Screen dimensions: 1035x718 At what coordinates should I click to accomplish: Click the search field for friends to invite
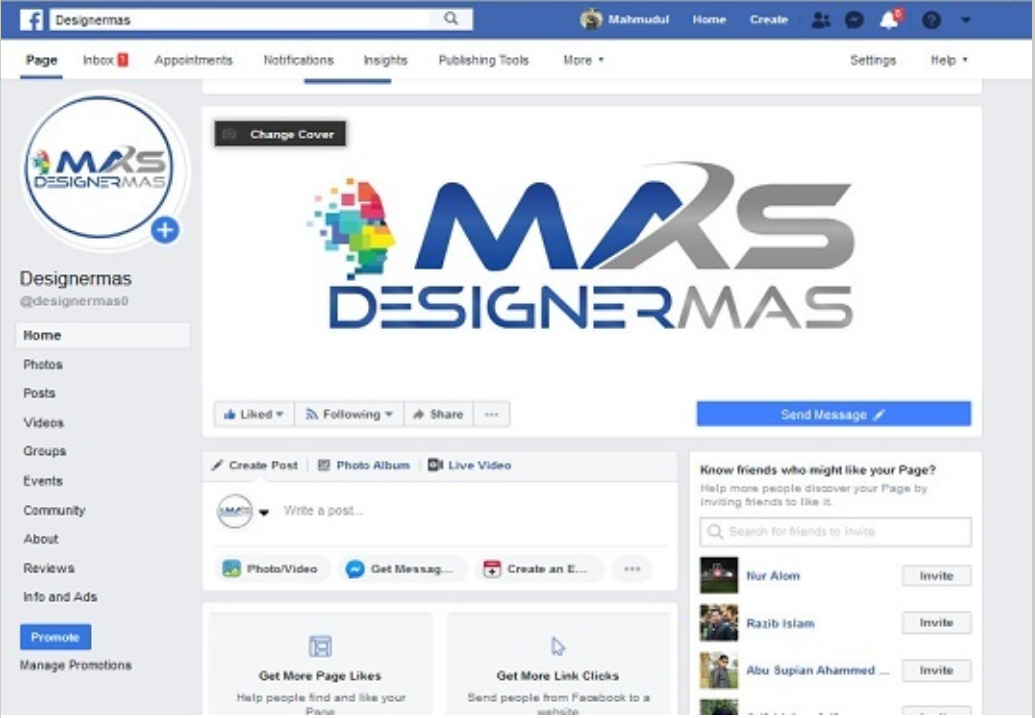pos(833,531)
